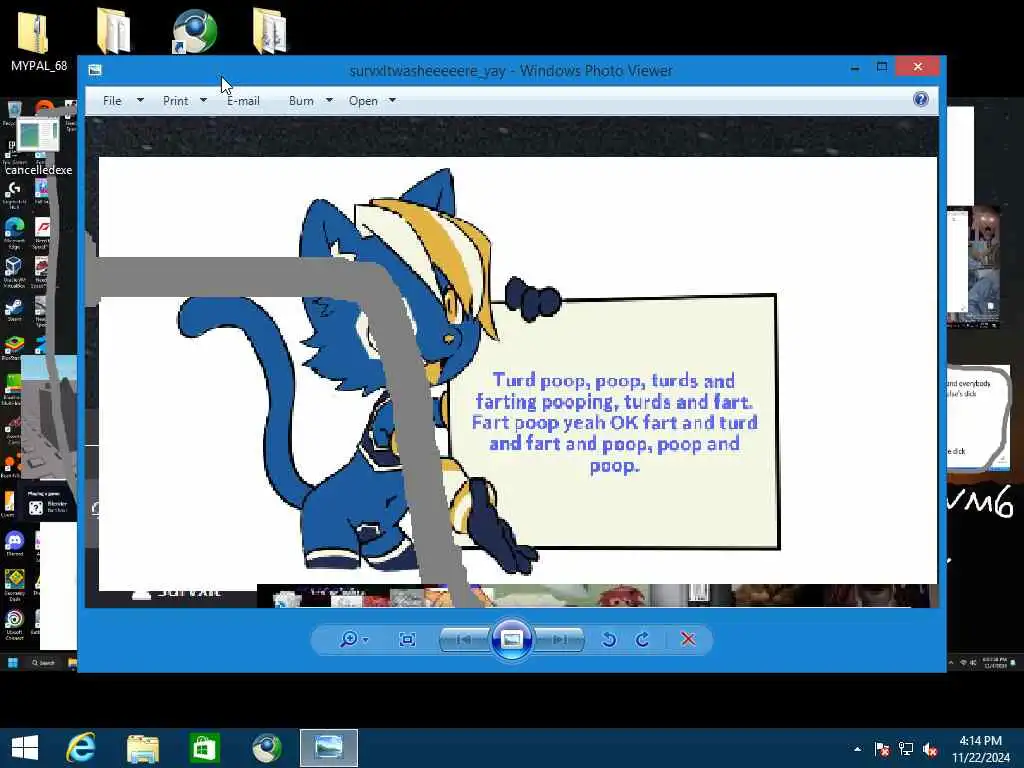The height and width of the screenshot is (768, 1024).
Task: Open the Burn menu
Action: coord(301,101)
